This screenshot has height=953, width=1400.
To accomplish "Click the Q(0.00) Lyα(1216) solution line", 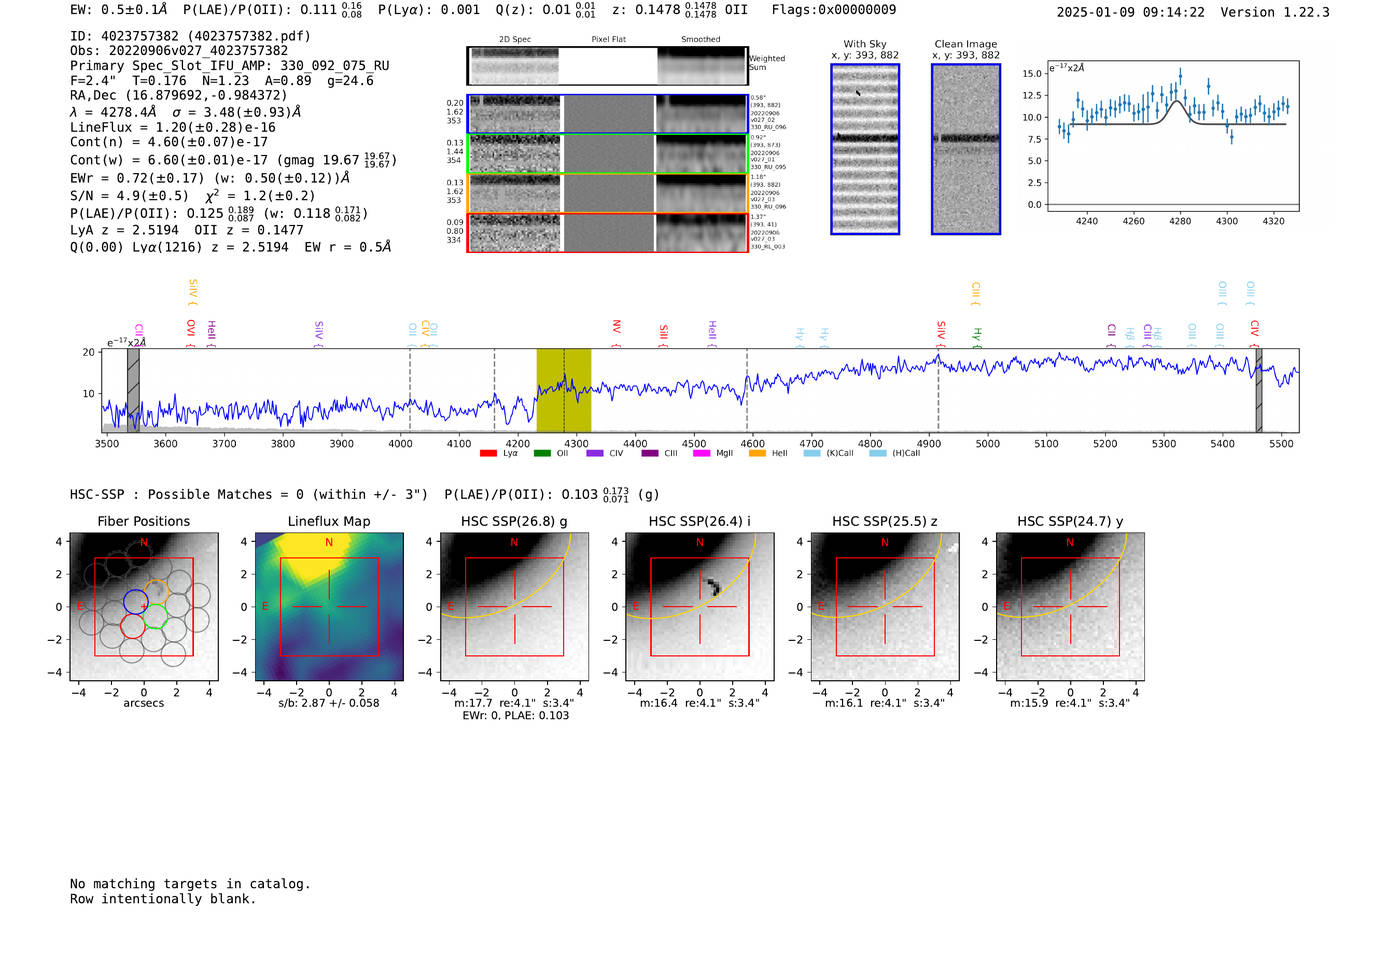I will (230, 247).
